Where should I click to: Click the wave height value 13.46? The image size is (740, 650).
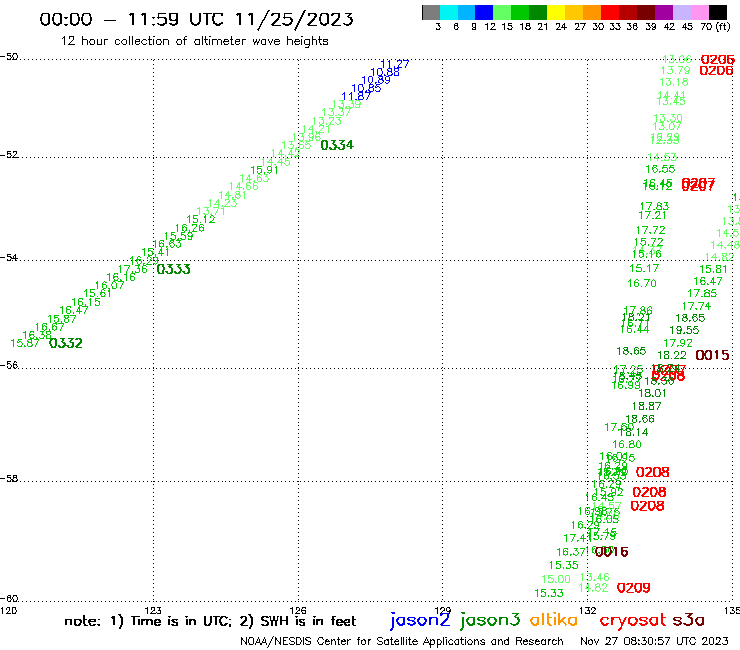pyautogui.click(x=595, y=577)
